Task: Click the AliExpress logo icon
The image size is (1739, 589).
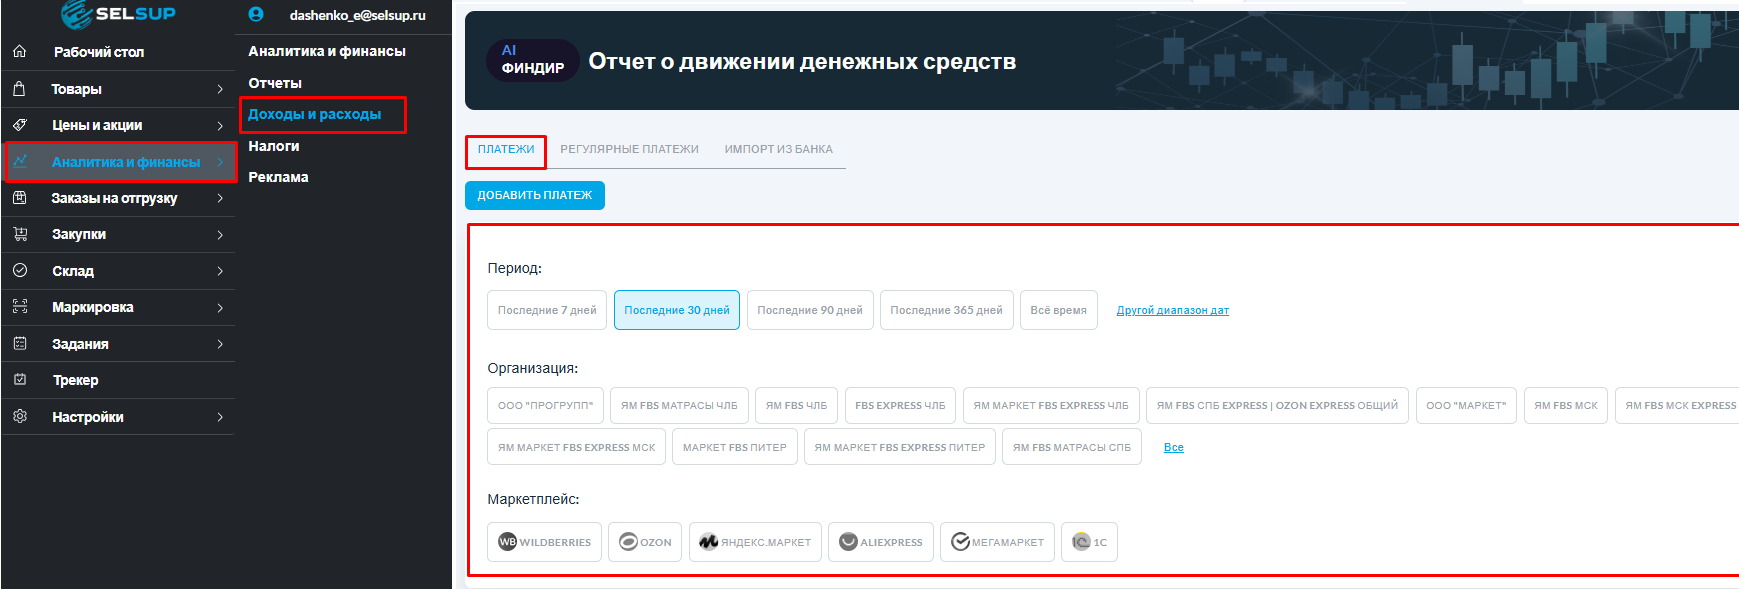Action: click(x=848, y=542)
